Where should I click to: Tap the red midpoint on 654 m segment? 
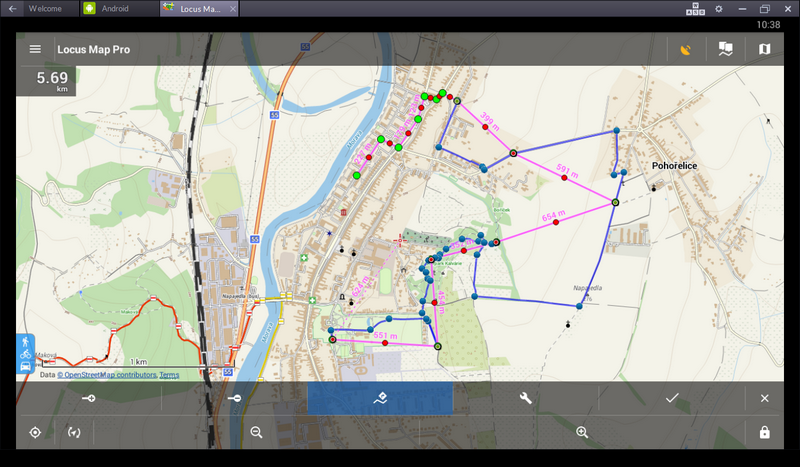pyautogui.click(x=556, y=222)
